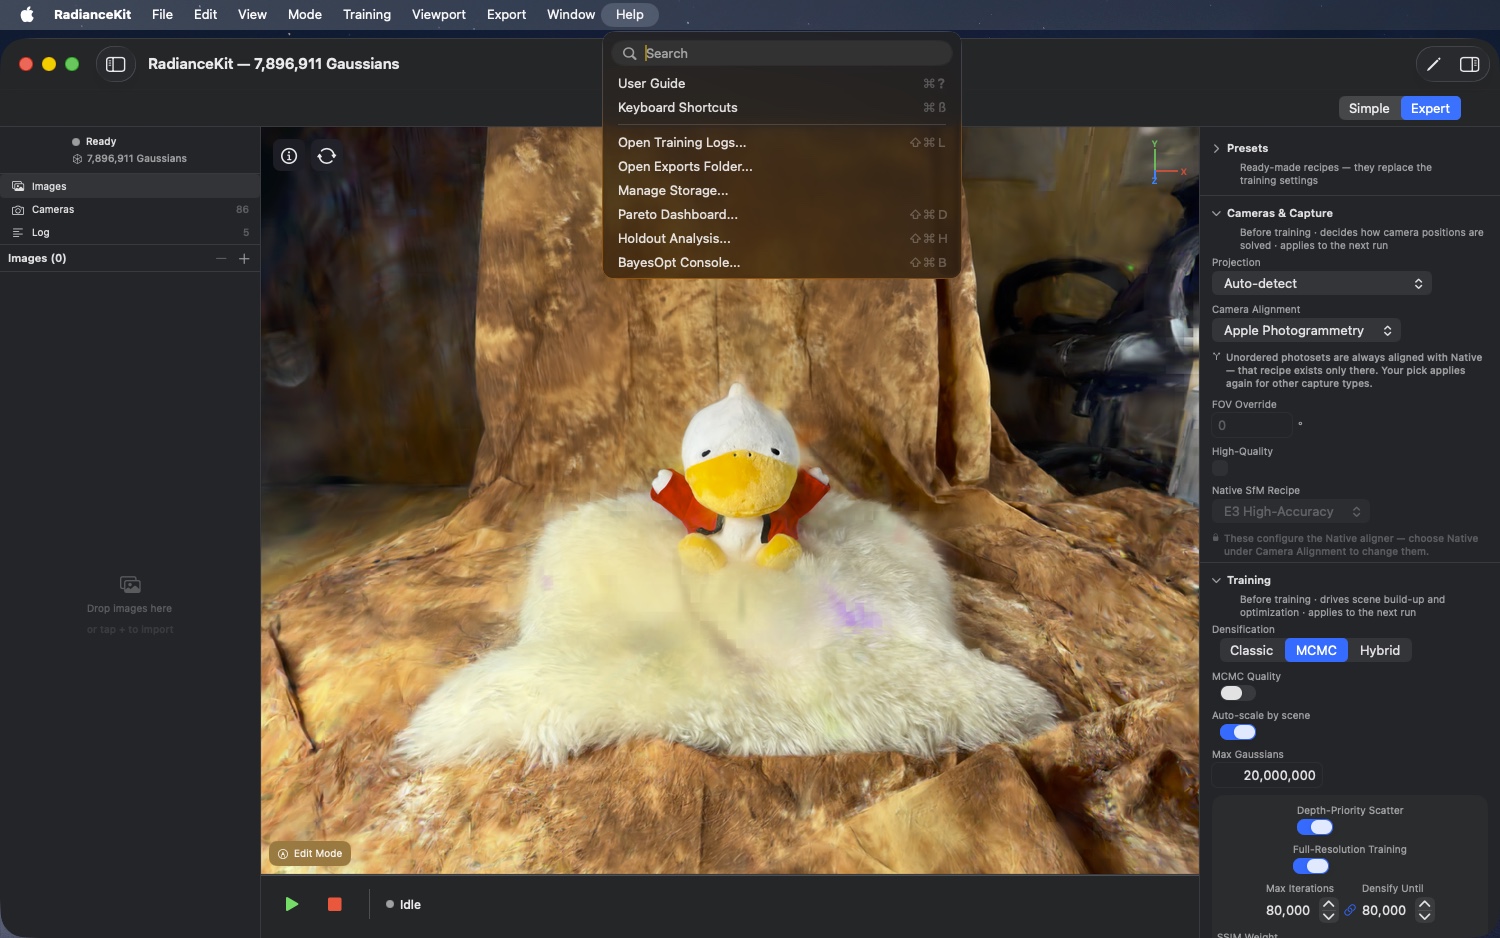Image resolution: width=1500 pixels, height=938 pixels.
Task: Toggle MCMC Quality switch
Action: 1238,693
